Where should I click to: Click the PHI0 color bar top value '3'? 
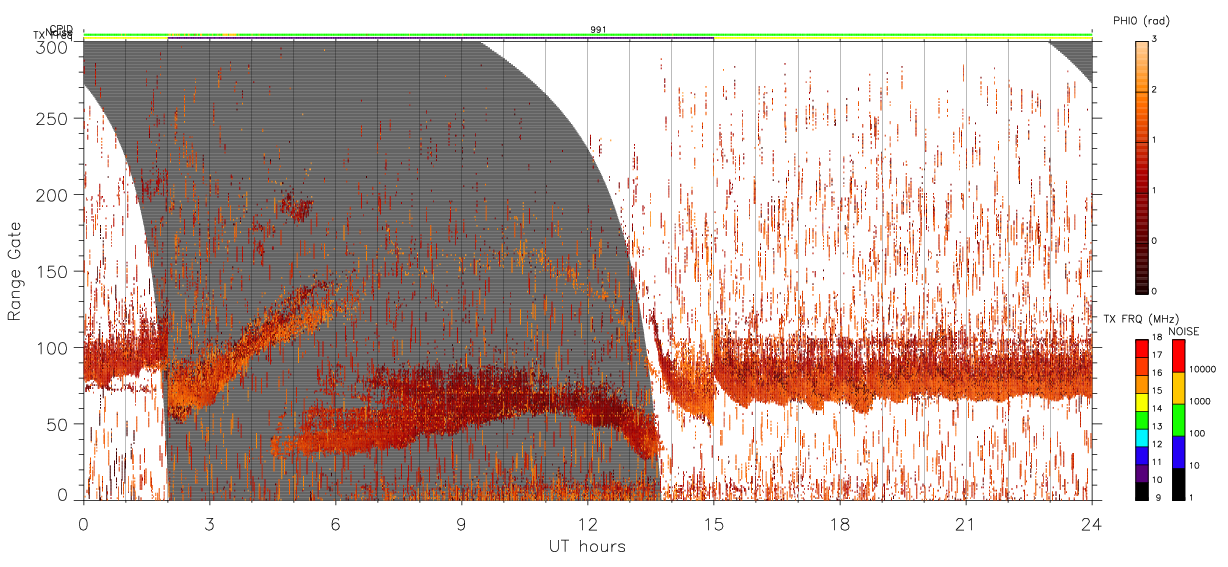coord(1156,40)
